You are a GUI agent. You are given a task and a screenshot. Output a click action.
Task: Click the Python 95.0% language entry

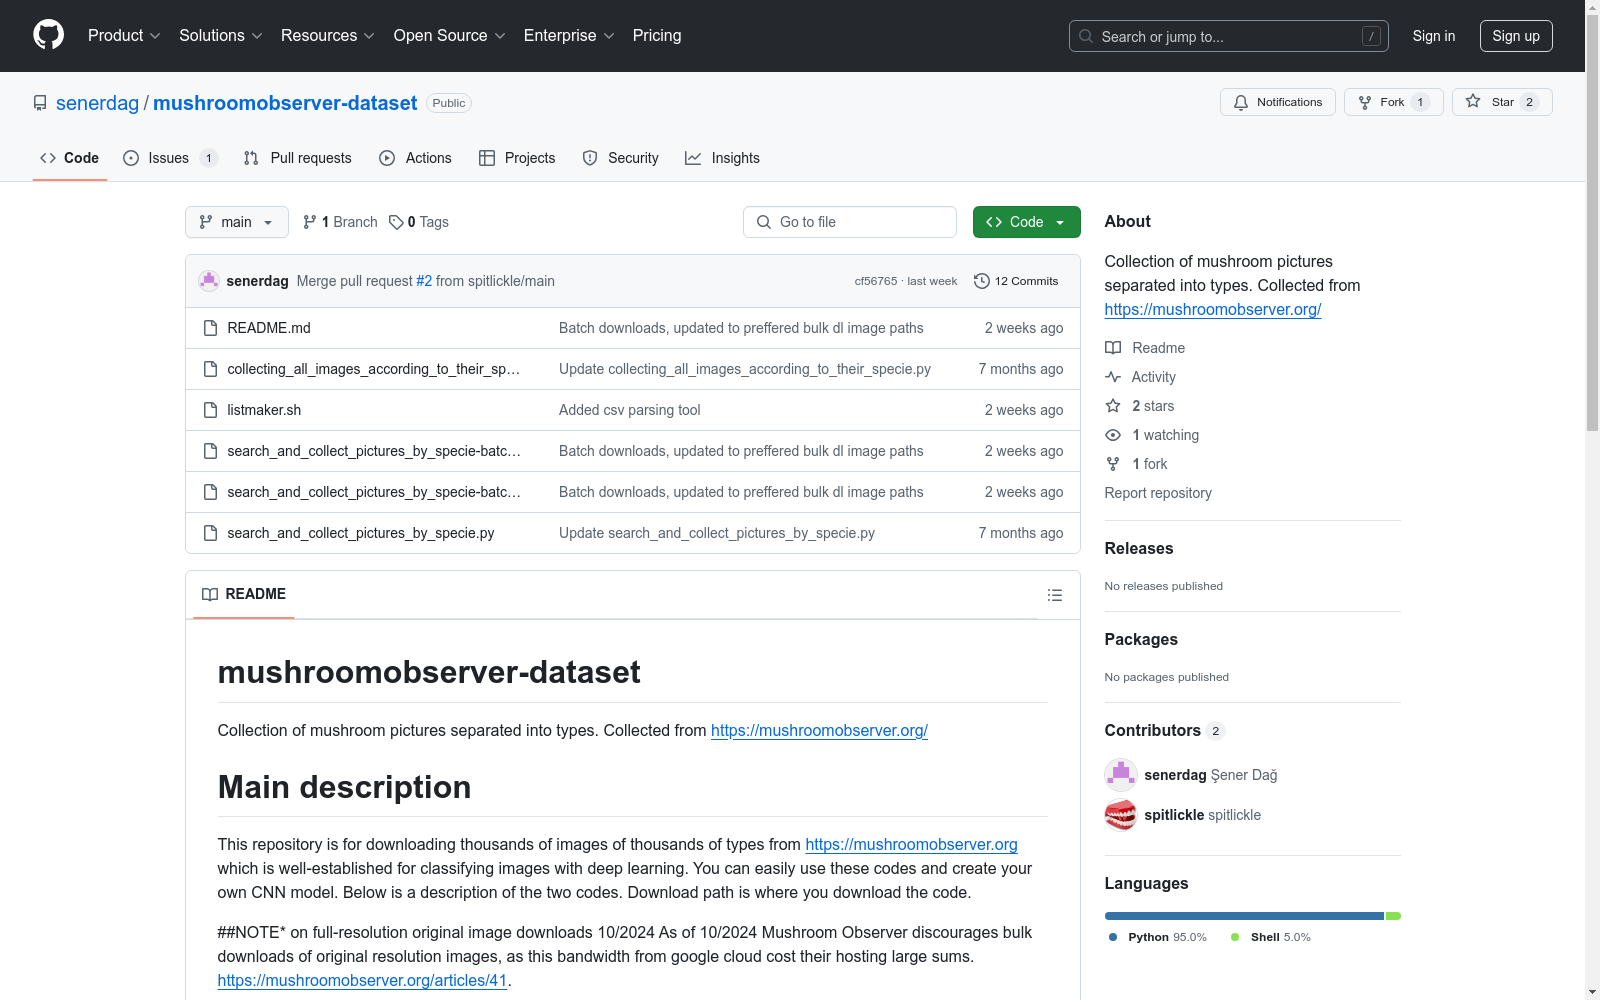click(1158, 937)
